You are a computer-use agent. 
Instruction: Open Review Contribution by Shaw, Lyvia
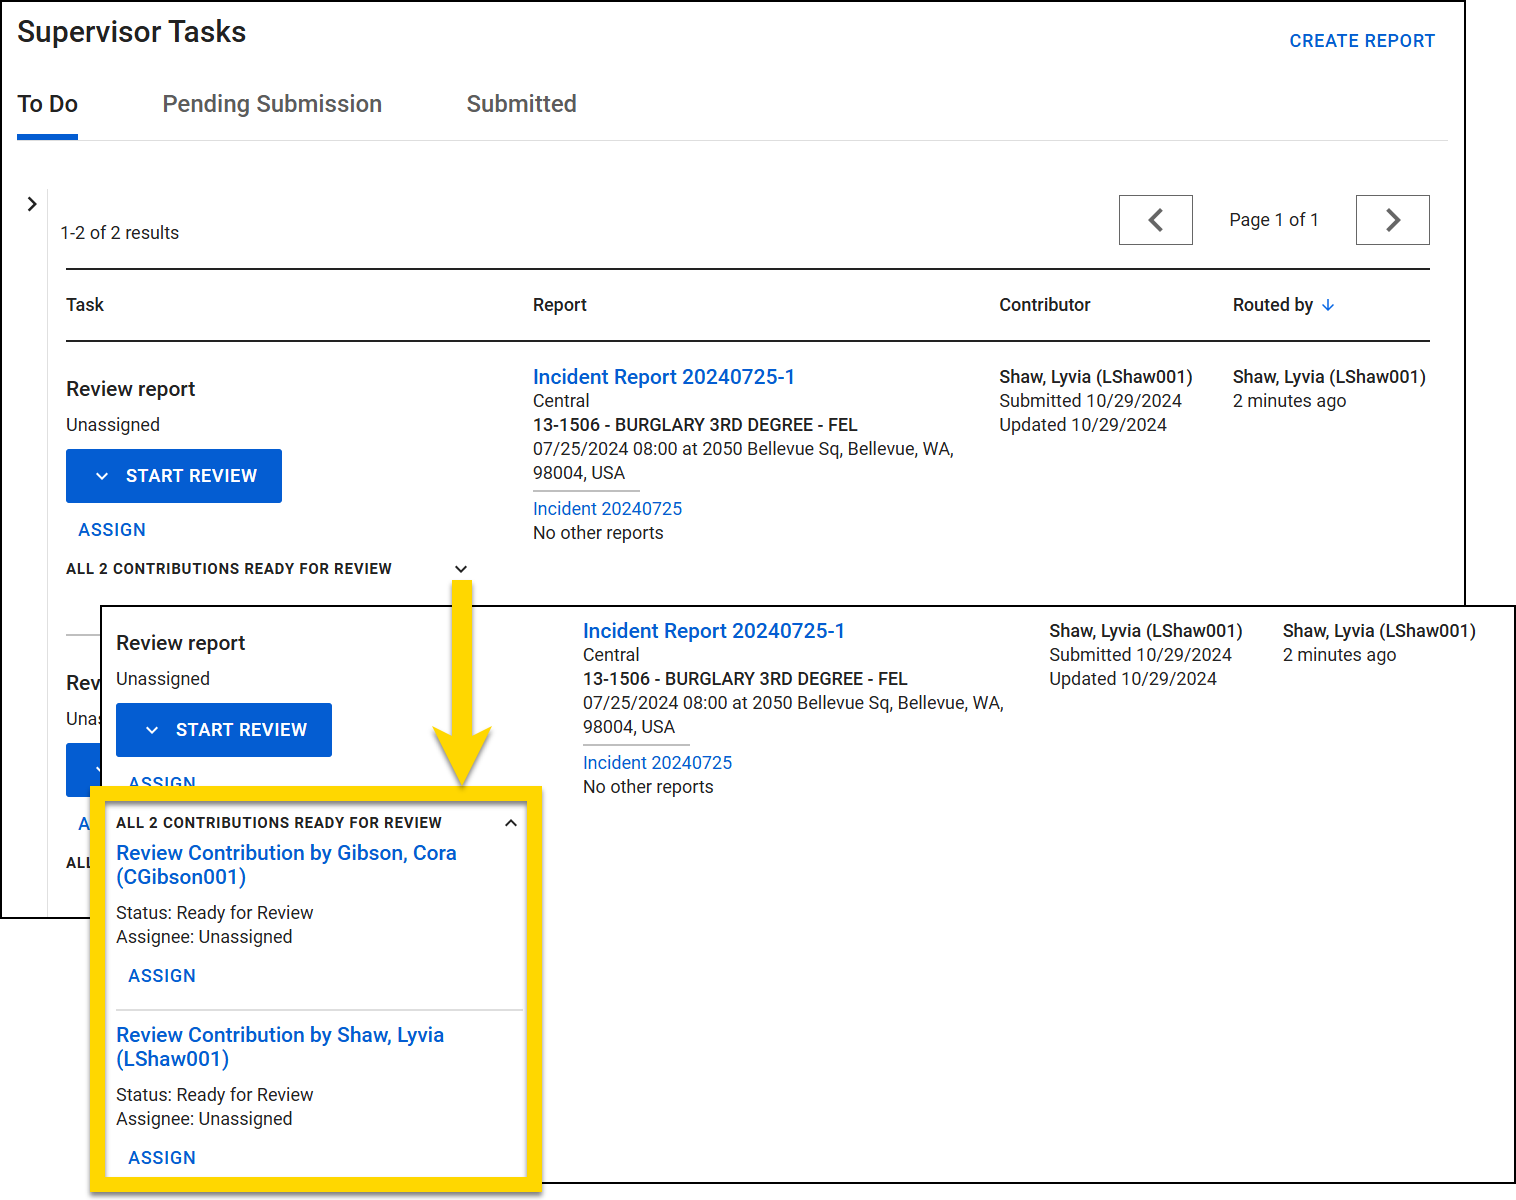(x=280, y=1046)
